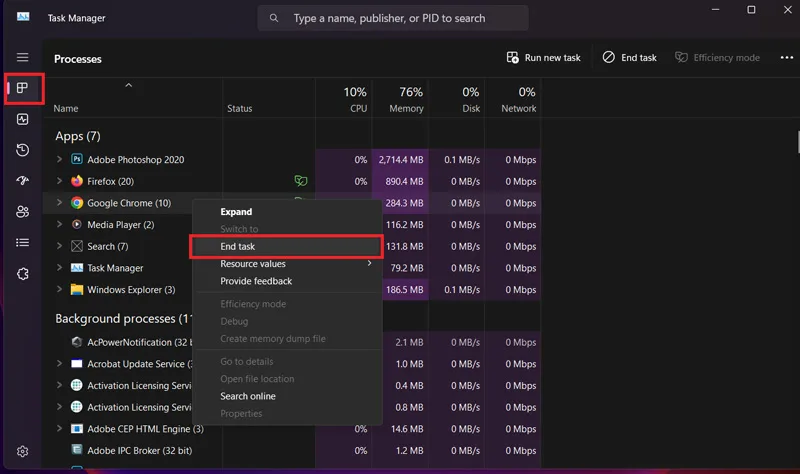Screen dimensions: 800x474
Task: Click the Media Player app icon
Action: point(77,224)
